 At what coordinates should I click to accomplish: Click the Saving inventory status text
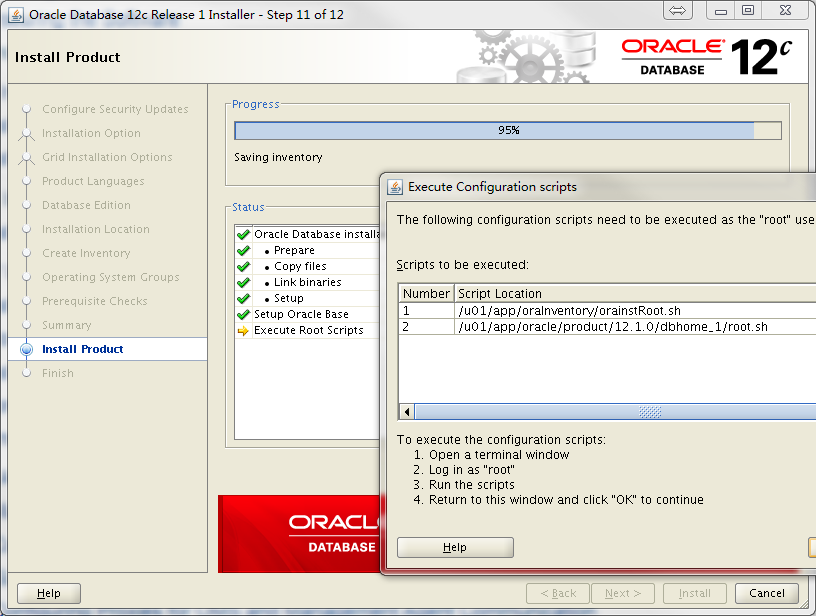click(278, 157)
